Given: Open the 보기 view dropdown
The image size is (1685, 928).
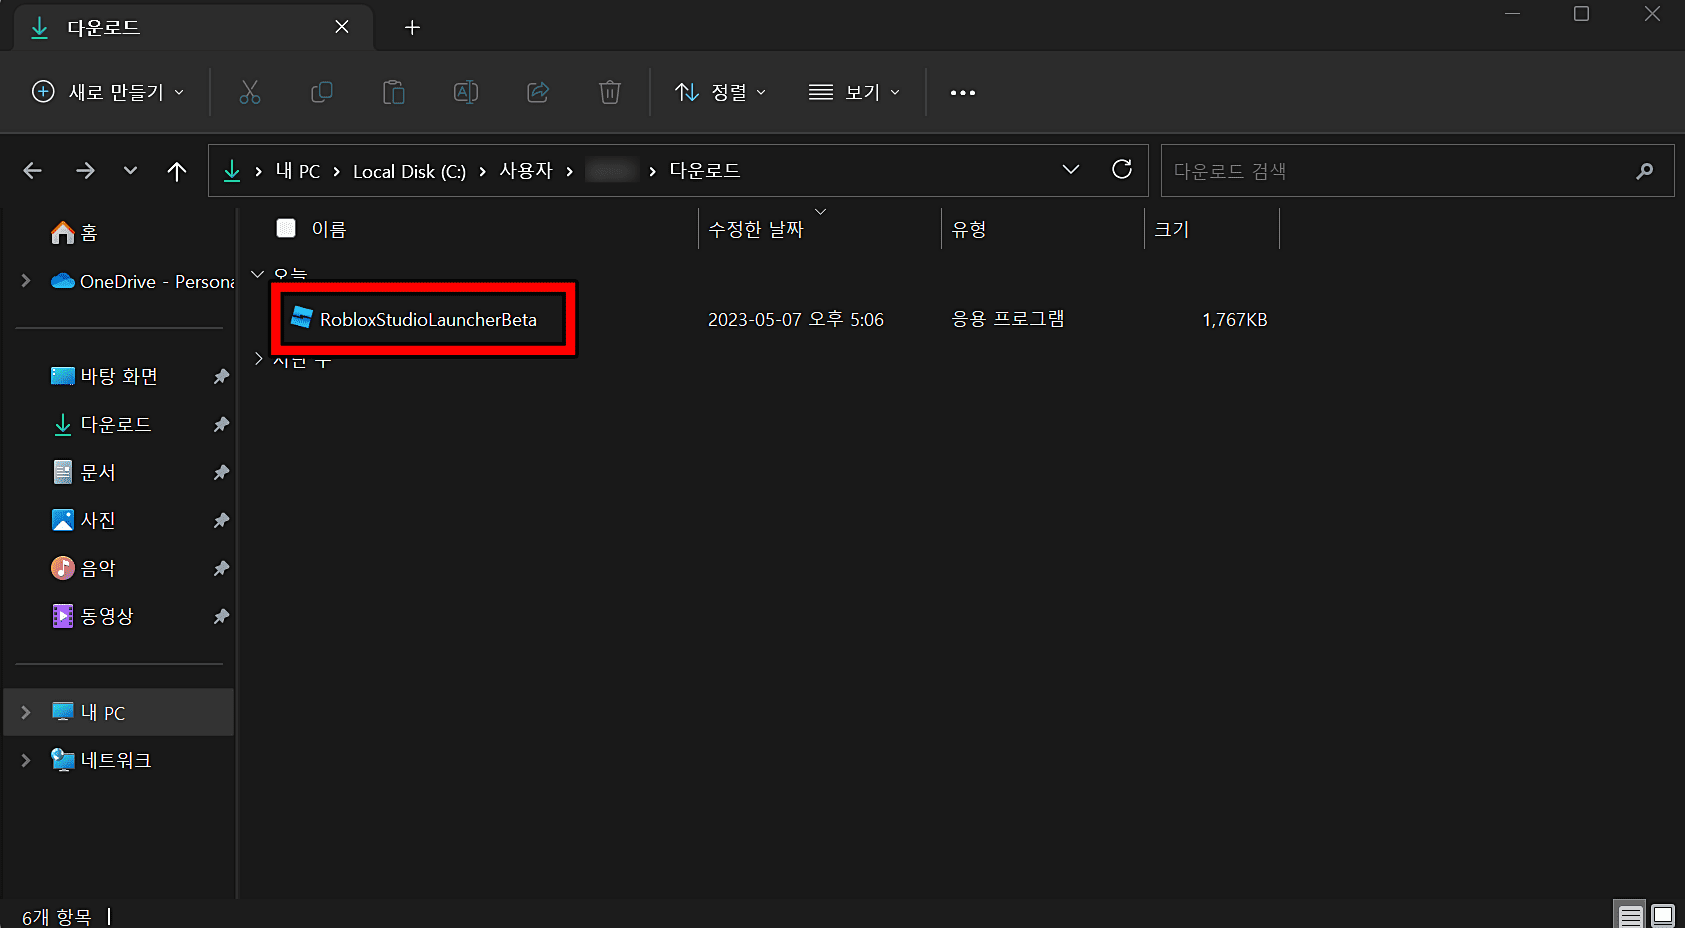Looking at the screenshot, I should pyautogui.click(x=854, y=92).
